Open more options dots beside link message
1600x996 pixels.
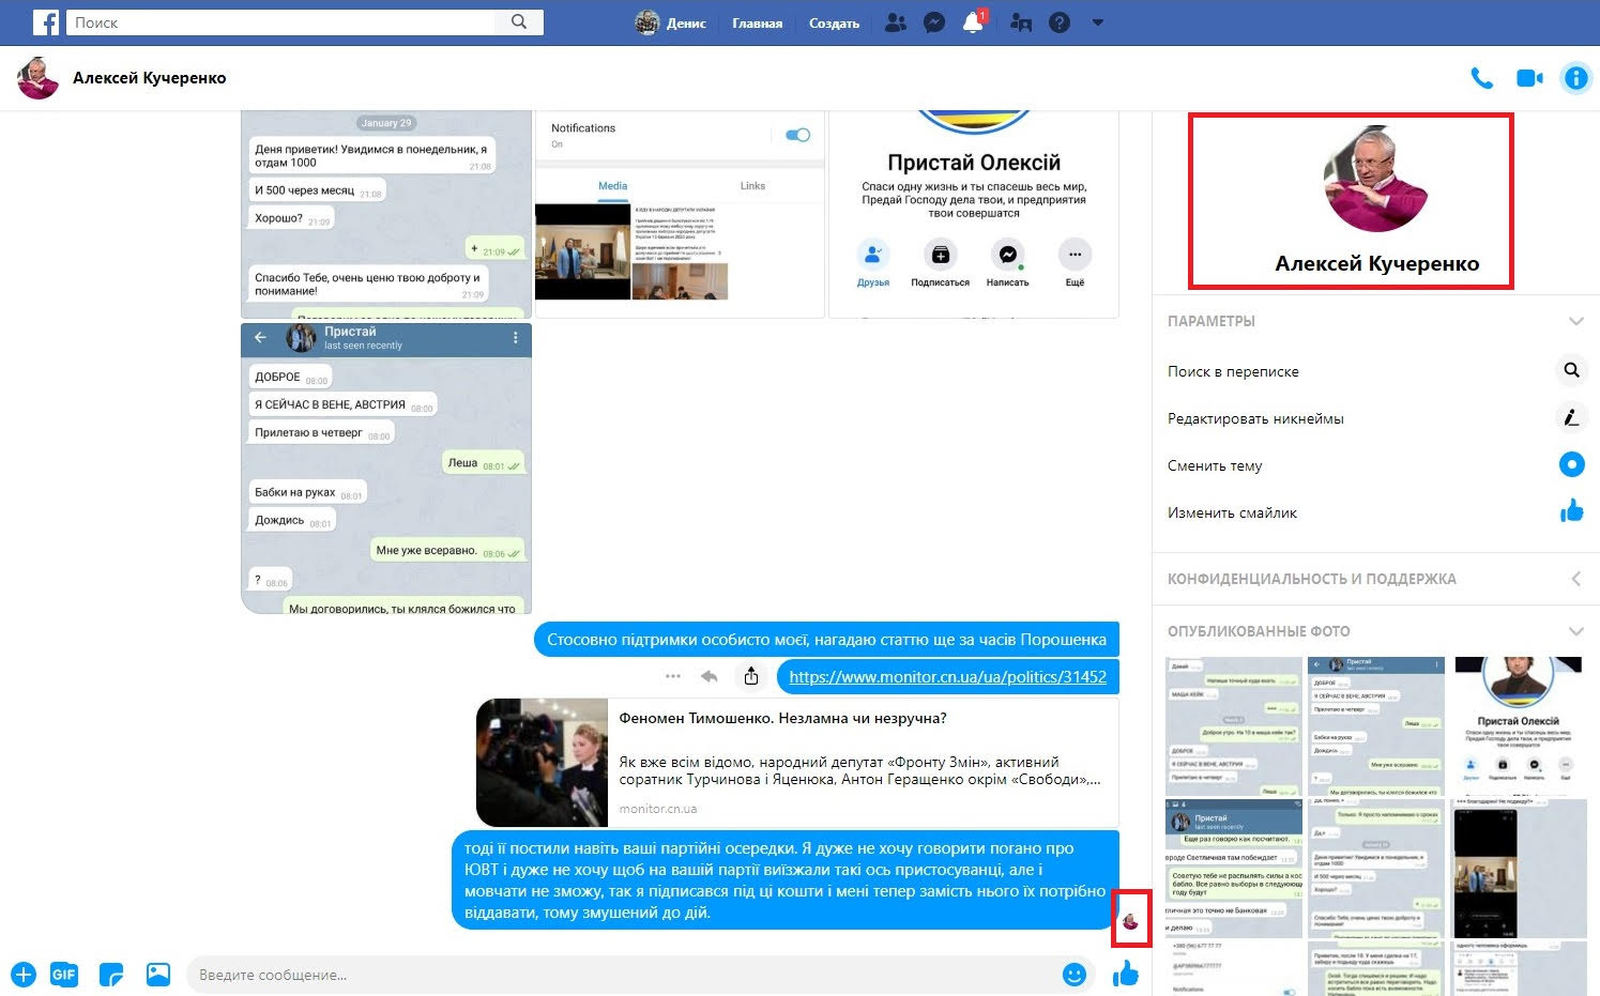click(x=673, y=677)
